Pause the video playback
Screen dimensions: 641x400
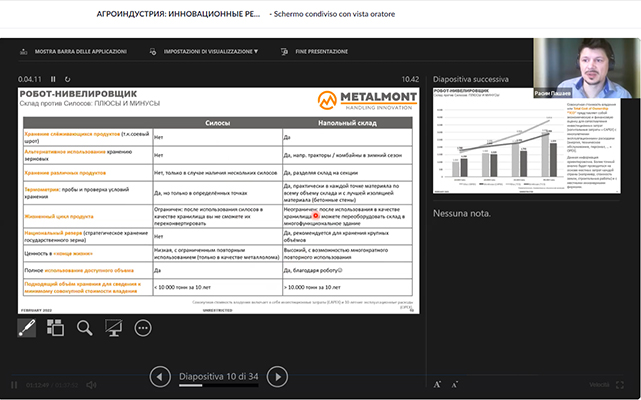pos(13,384)
